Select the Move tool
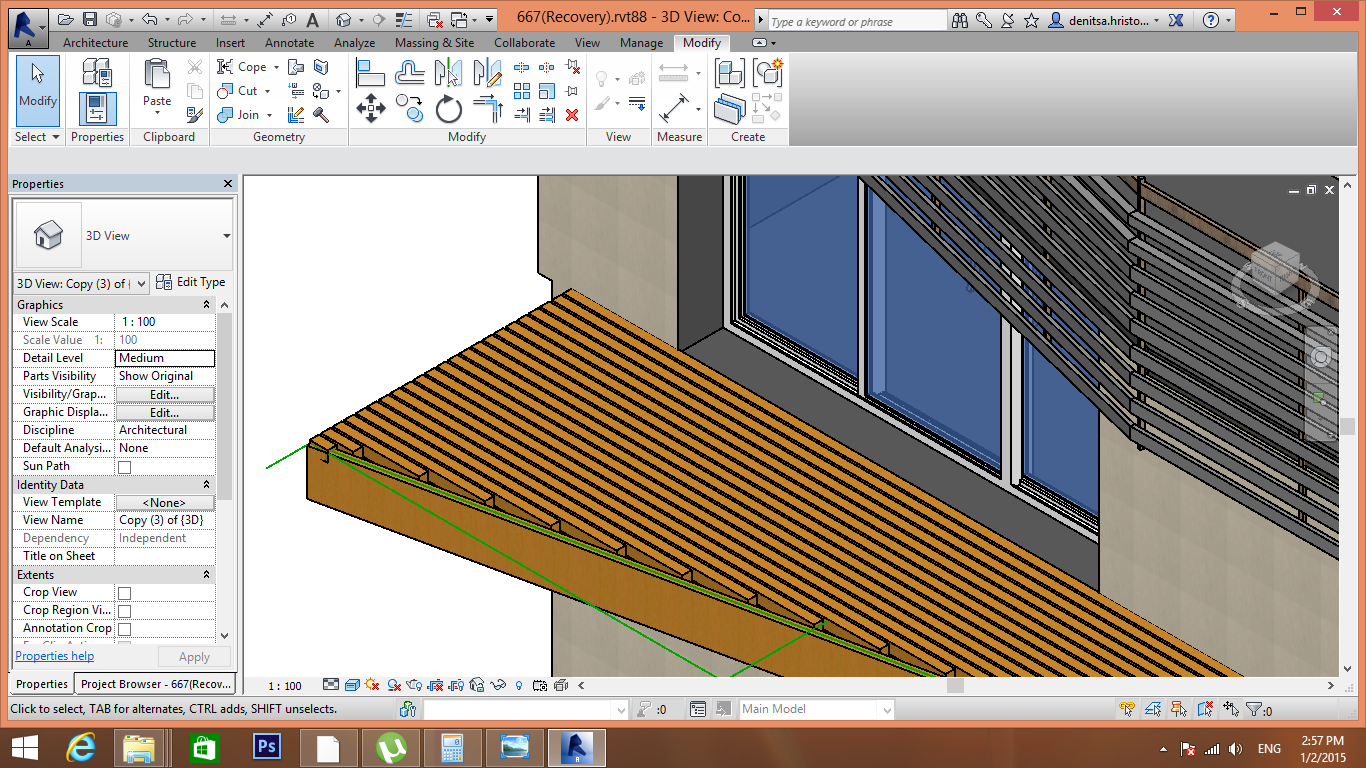This screenshot has height=768, width=1366. 370,110
